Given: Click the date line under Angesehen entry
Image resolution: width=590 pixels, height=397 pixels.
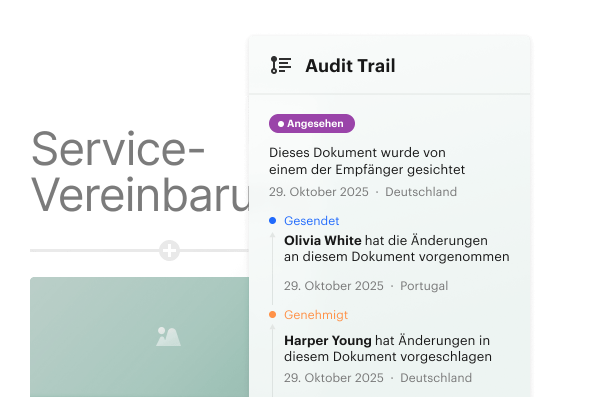Looking at the screenshot, I should tap(363, 192).
